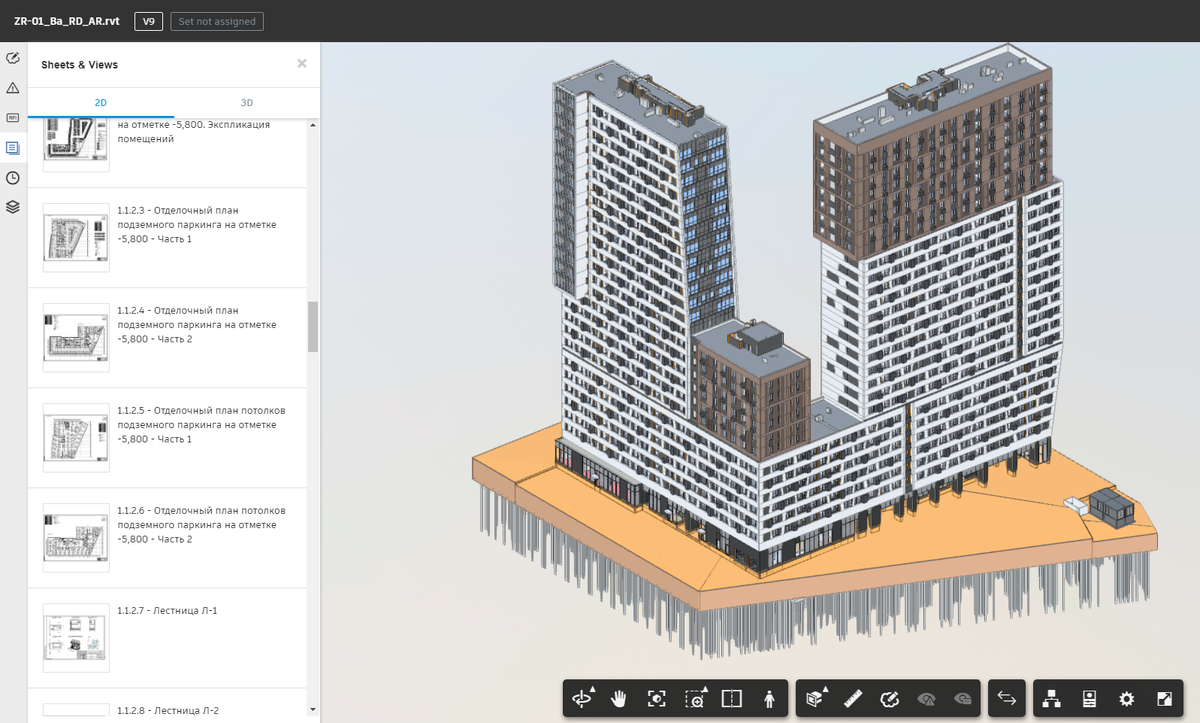Switch to the 3D tab
Viewport: 1200px width, 723px height.
pos(247,103)
